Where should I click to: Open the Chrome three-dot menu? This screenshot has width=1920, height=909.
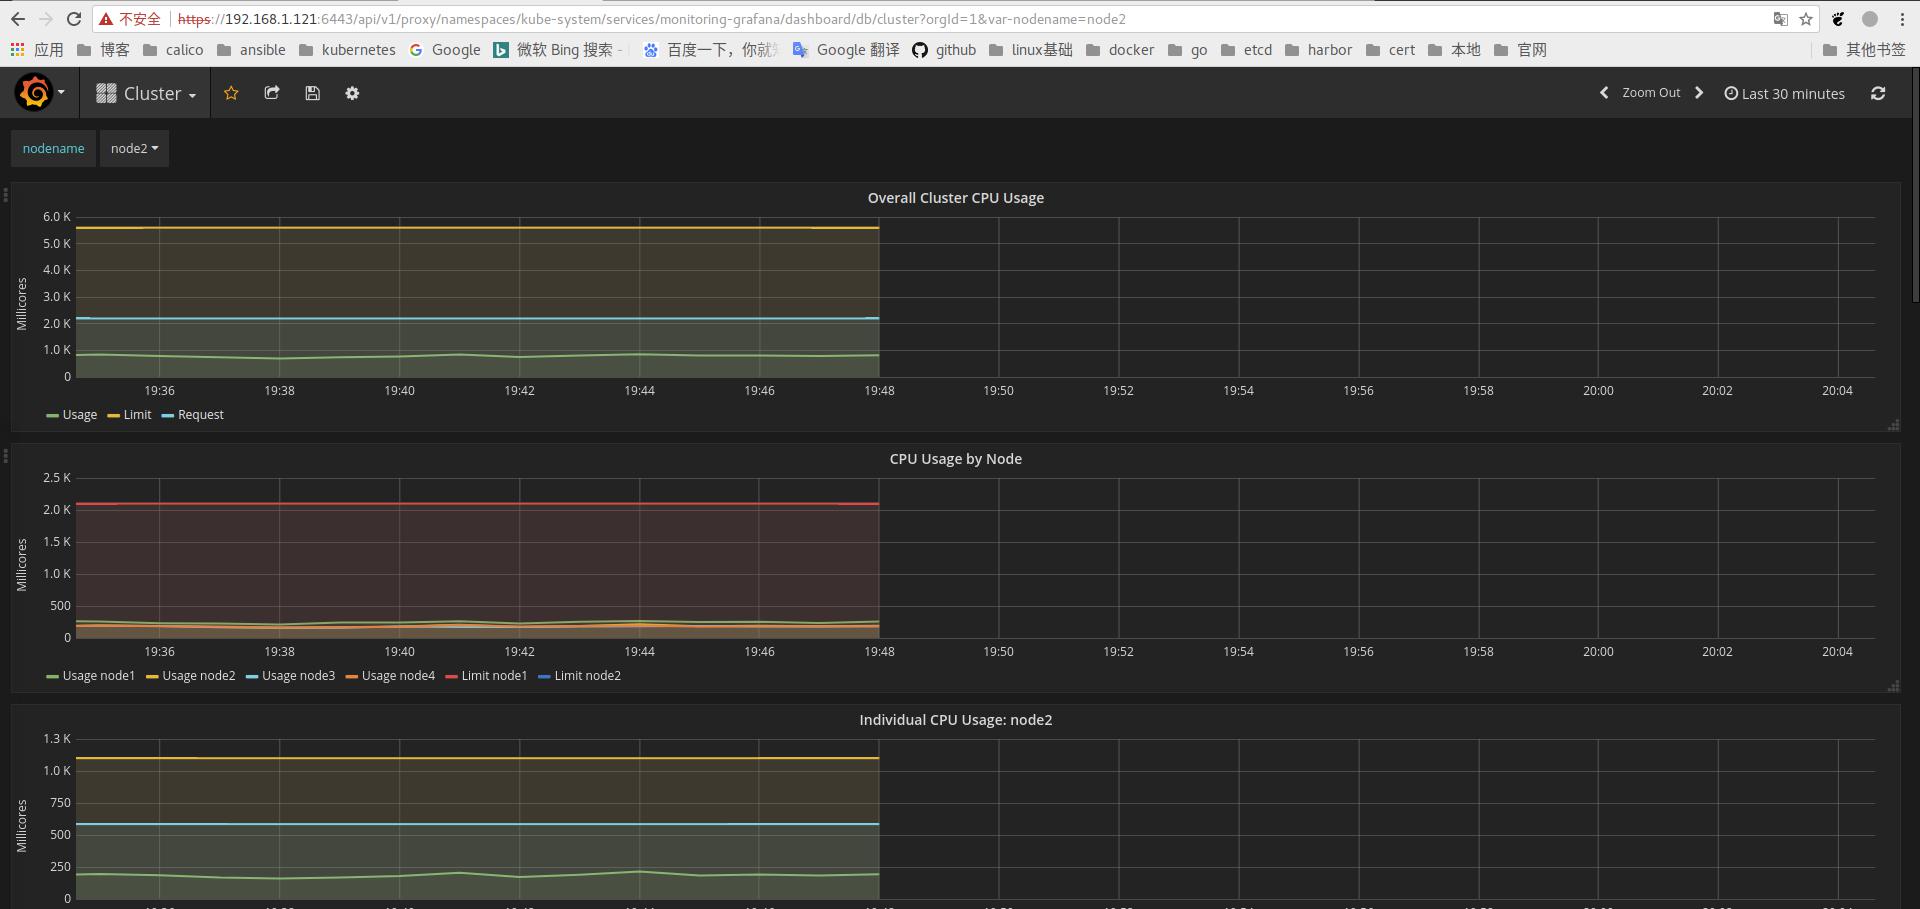[x=1902, y=19]
